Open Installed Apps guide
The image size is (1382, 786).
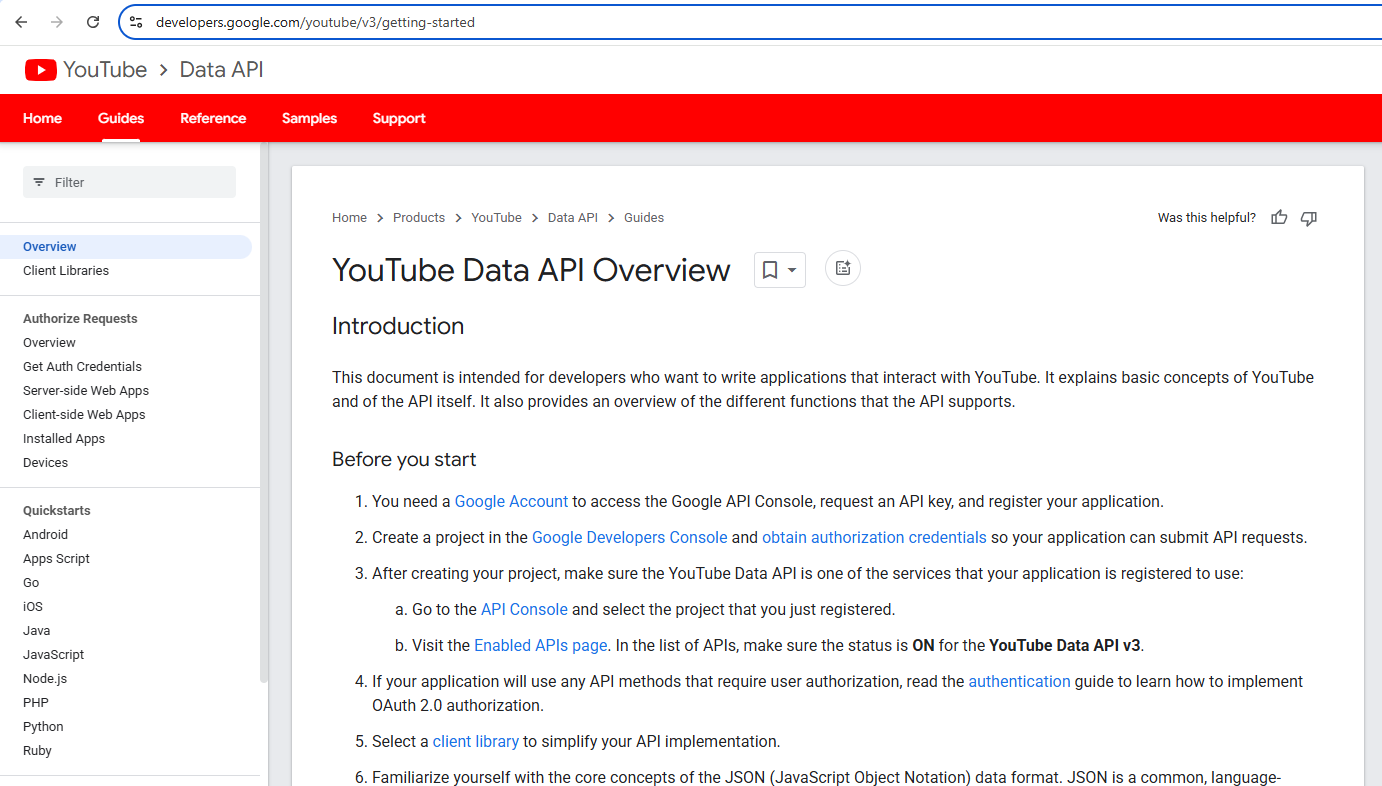[64, 439]
